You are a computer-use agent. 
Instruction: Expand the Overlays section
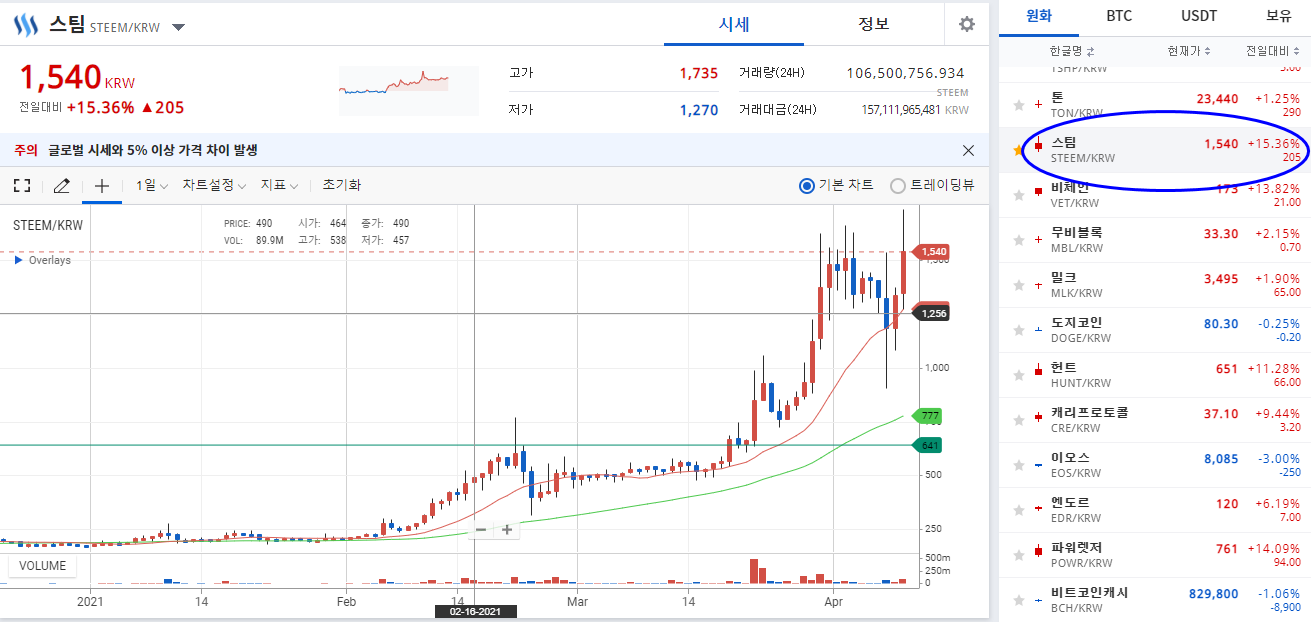click(42, 260)
